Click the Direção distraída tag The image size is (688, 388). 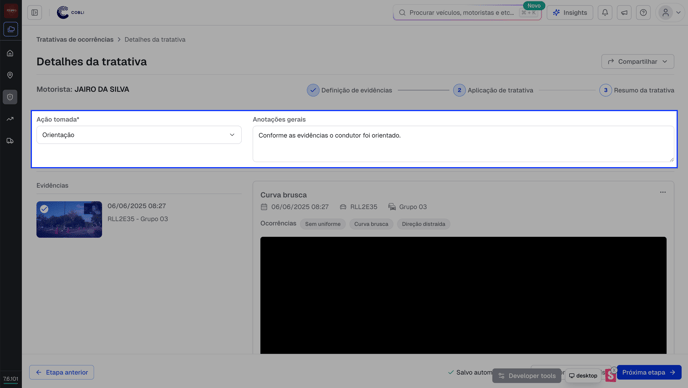[x=423, y=224]
